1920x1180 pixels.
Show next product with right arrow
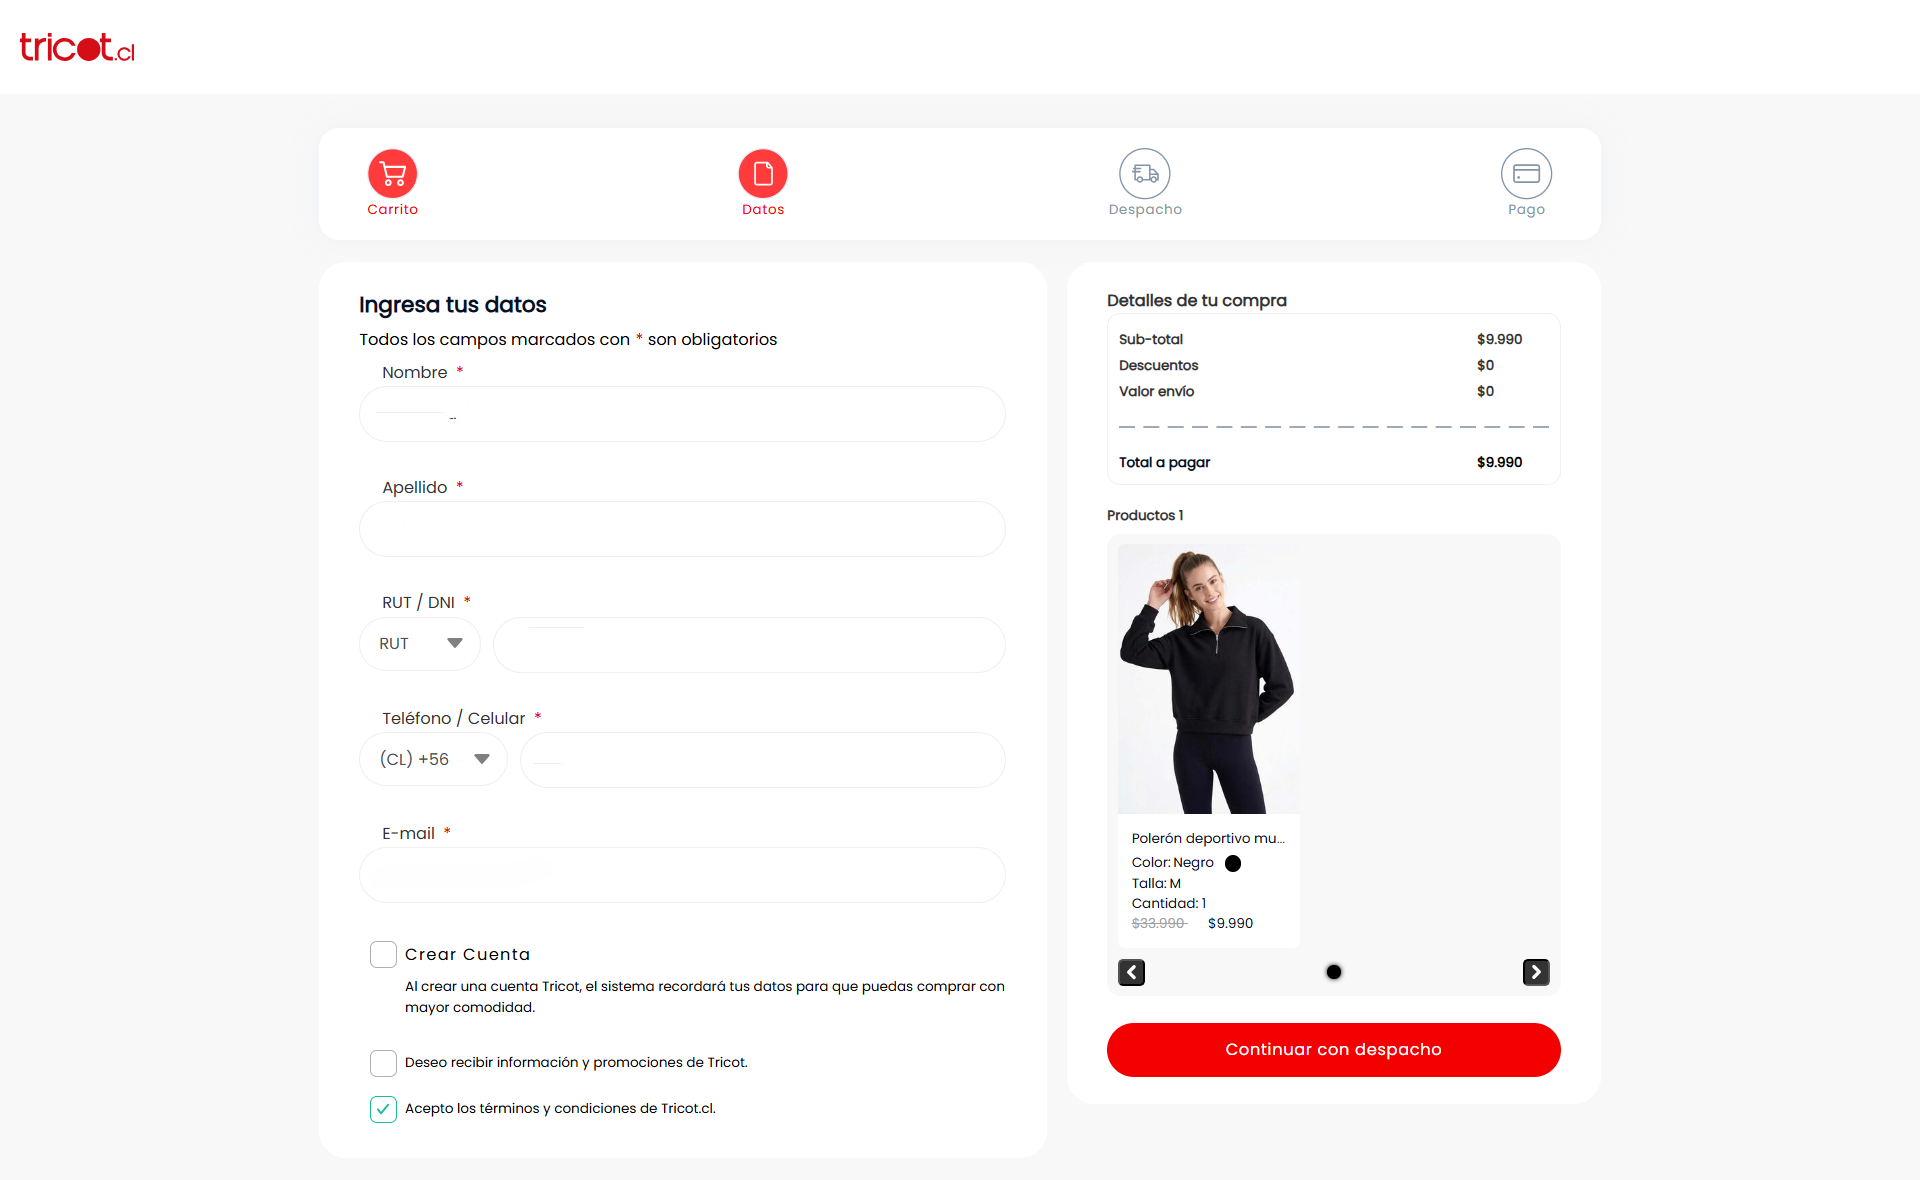[1536, 972]
